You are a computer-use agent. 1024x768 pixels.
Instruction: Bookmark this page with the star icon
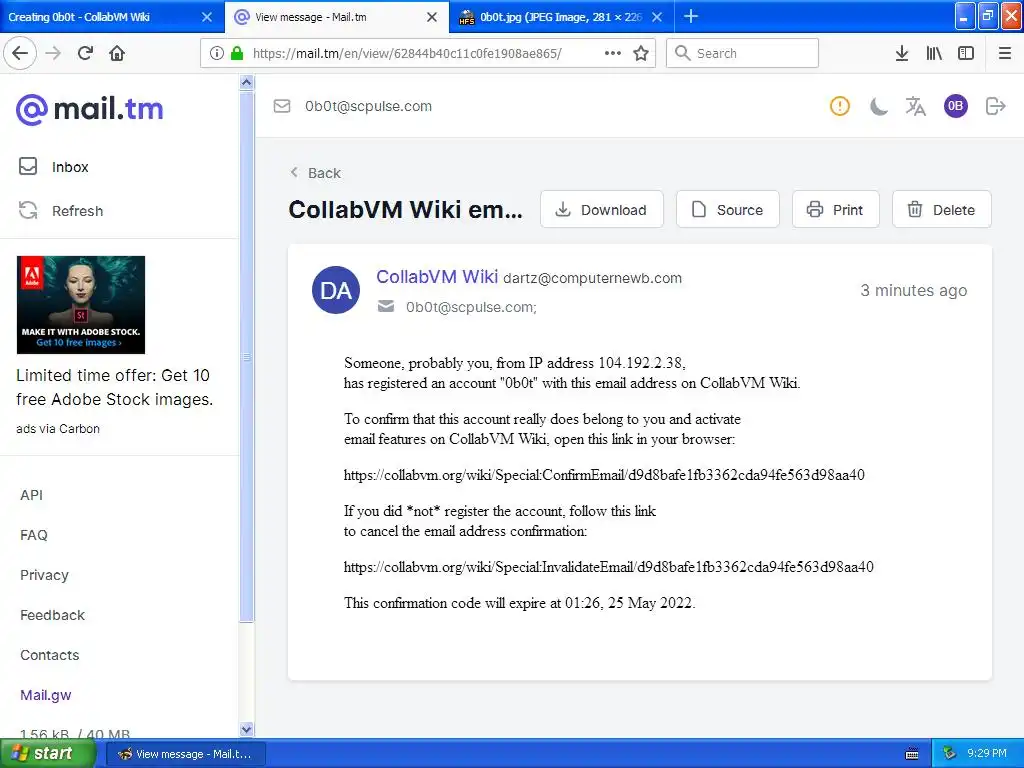(x=641, y=53)
